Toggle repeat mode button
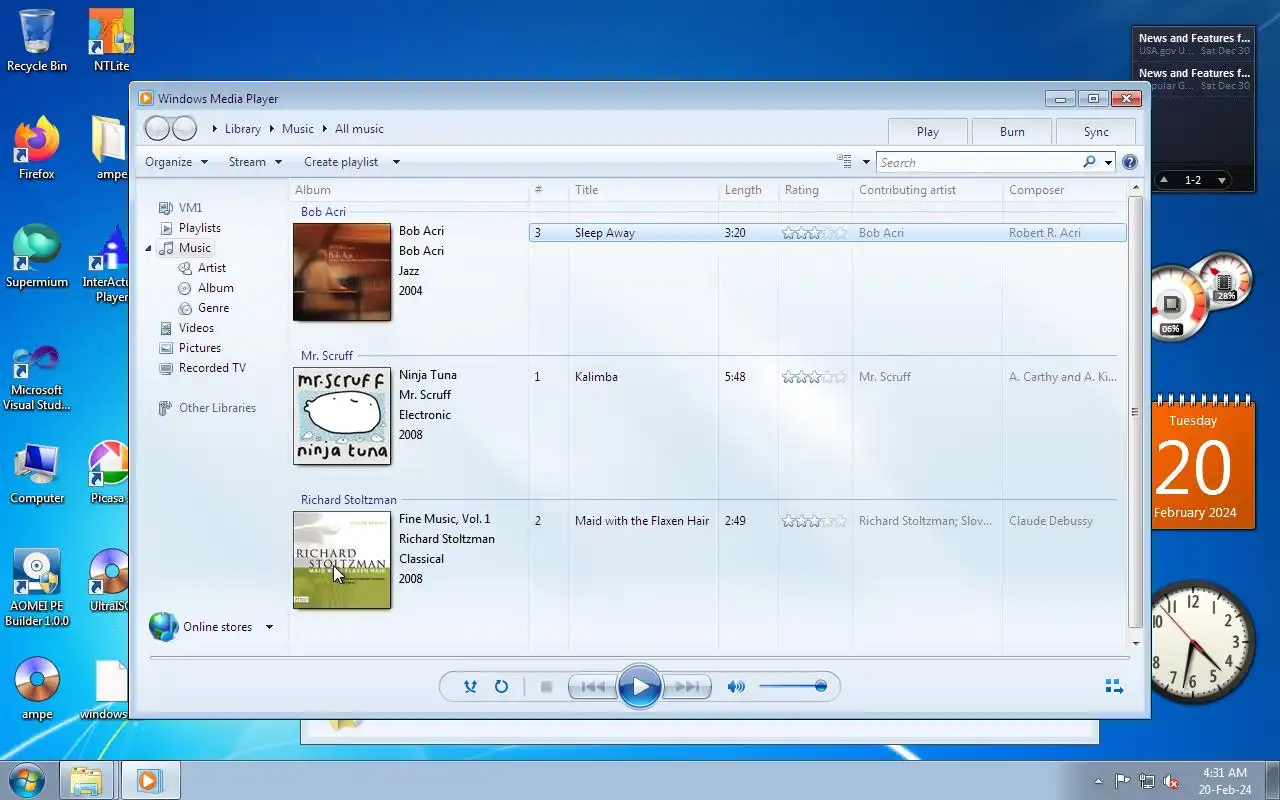Viewport: 1280px width, 800px height. (x=502, y=687)
